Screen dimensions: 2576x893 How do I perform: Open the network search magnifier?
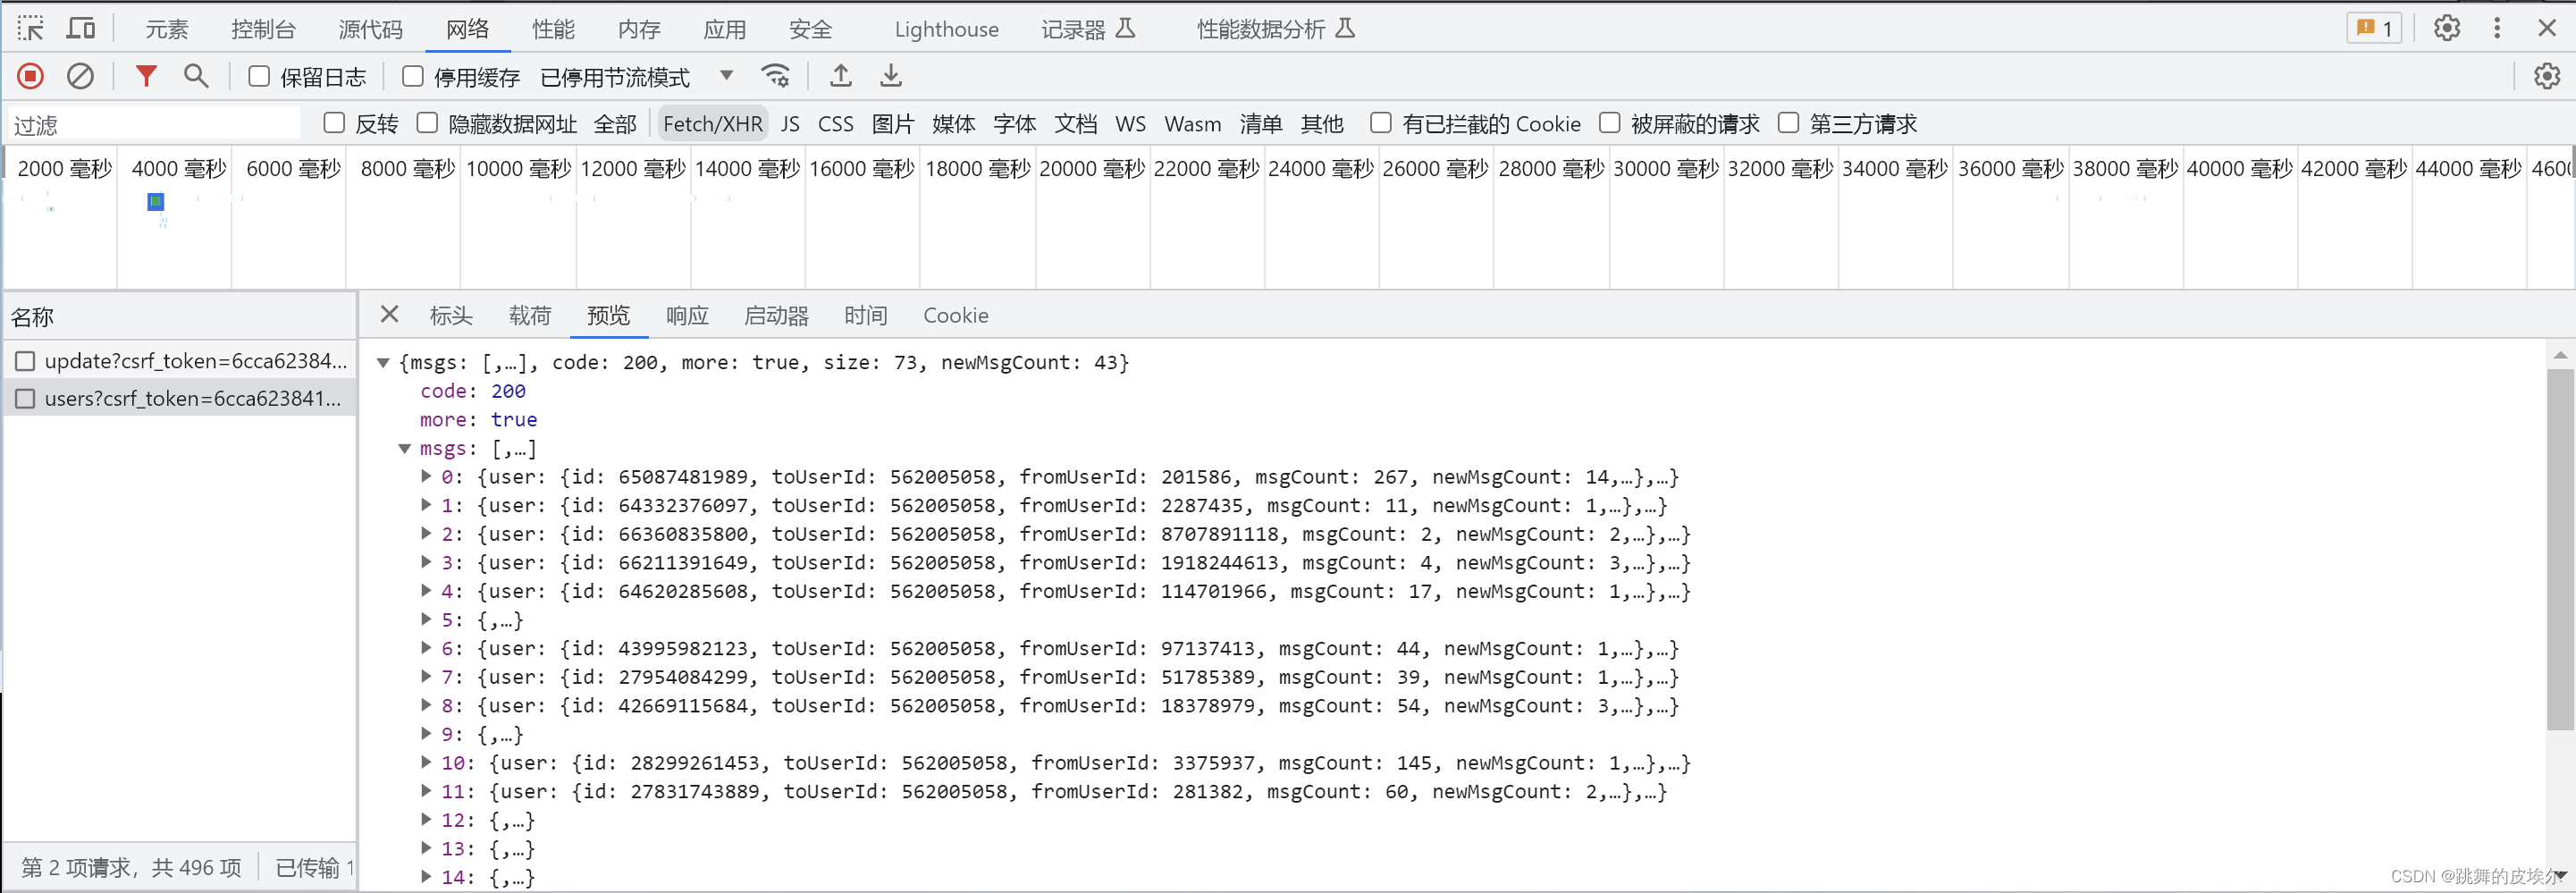(x=196, y=76)
